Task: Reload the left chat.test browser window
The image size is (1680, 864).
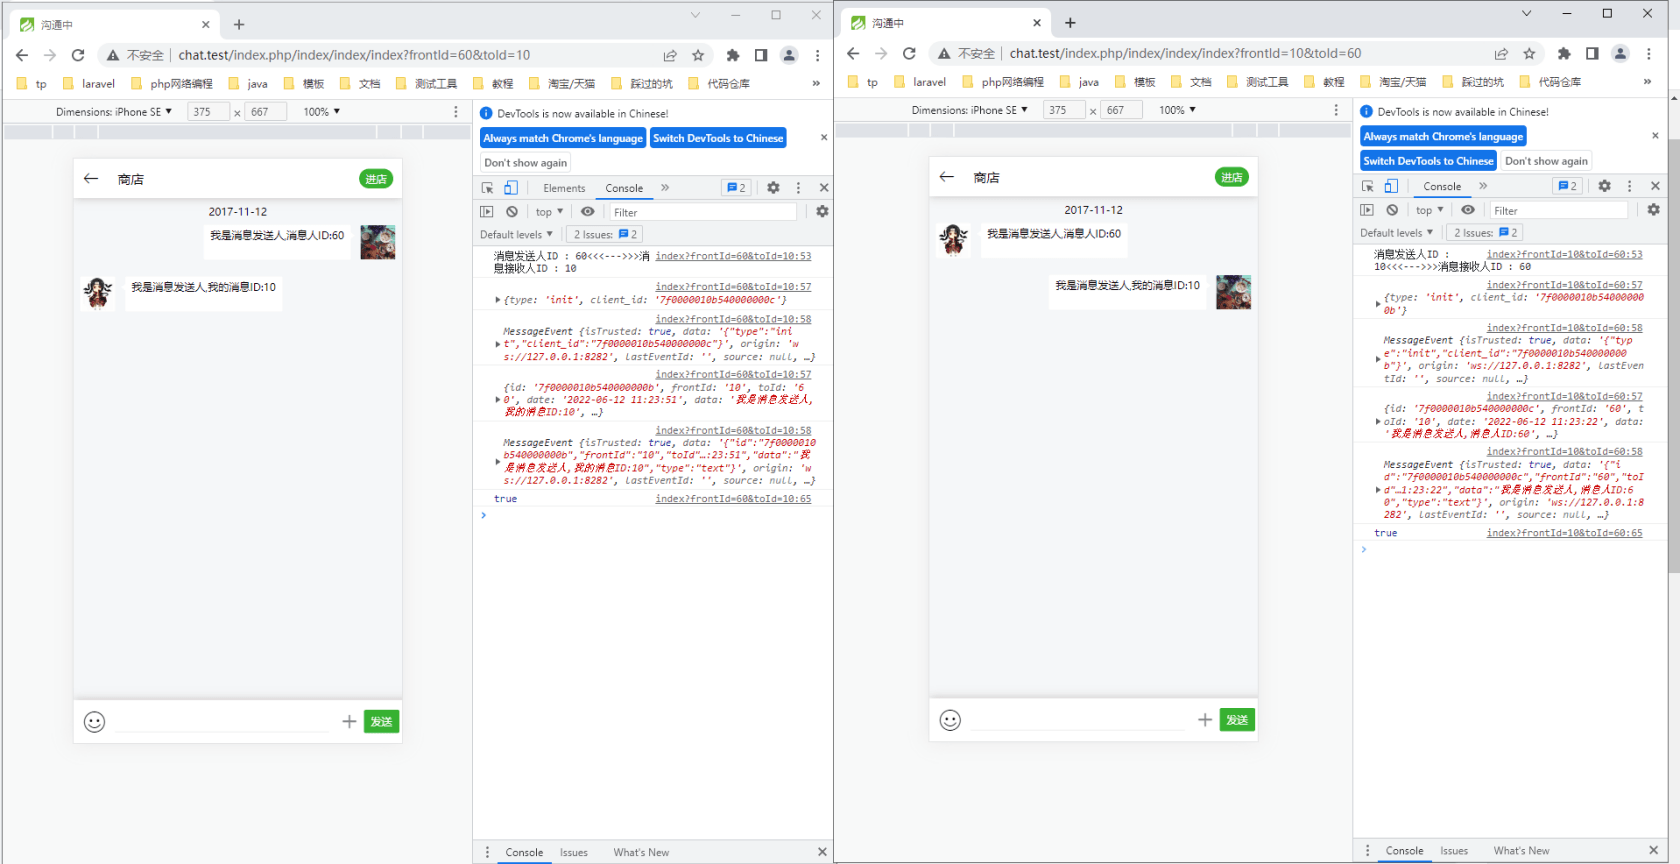Action: (78, 55)
